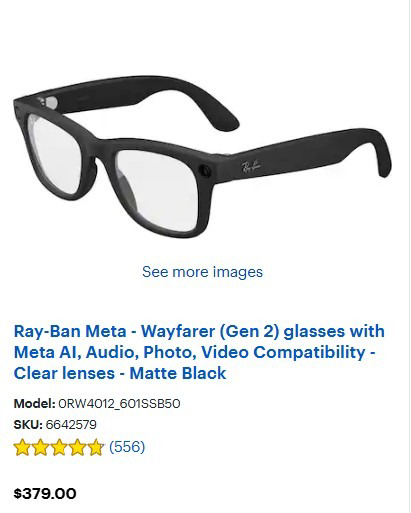The width and height of the screenshot is (411, 513).
Task: Click the bold SKU: label
Action: coord(28,425)
